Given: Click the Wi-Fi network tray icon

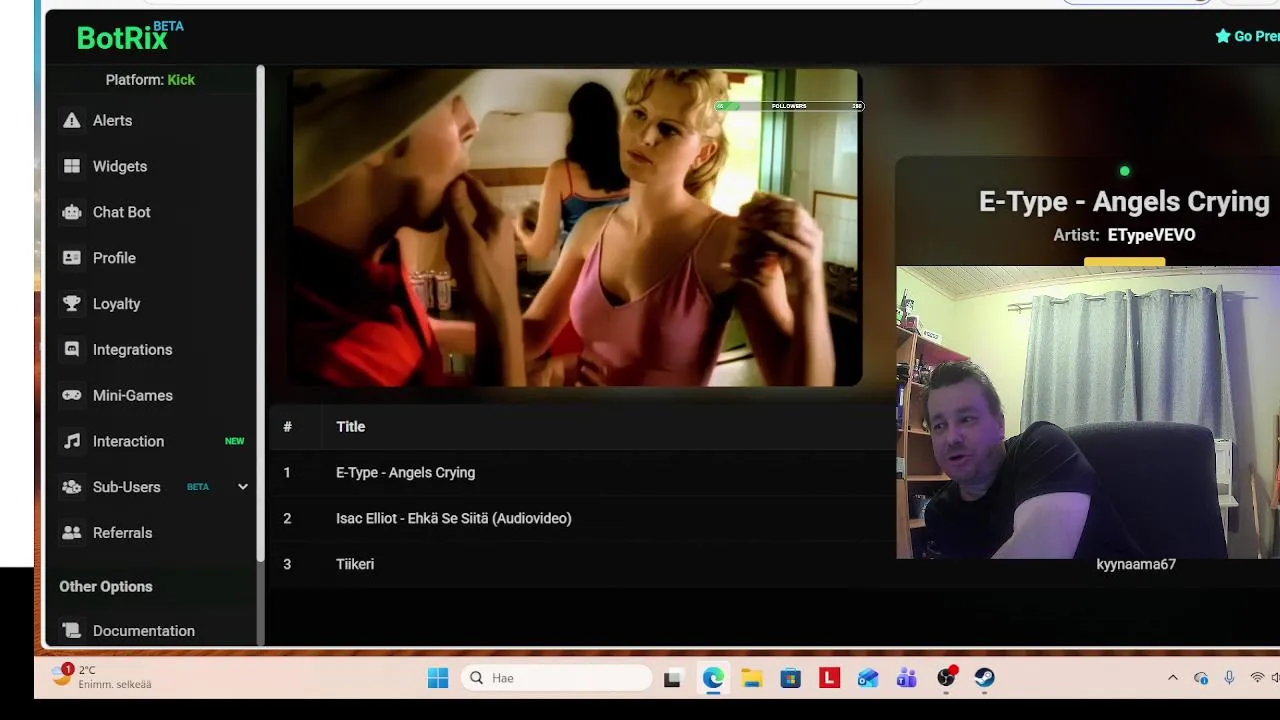Looking at the screenshot, I should click(1257, 678).
